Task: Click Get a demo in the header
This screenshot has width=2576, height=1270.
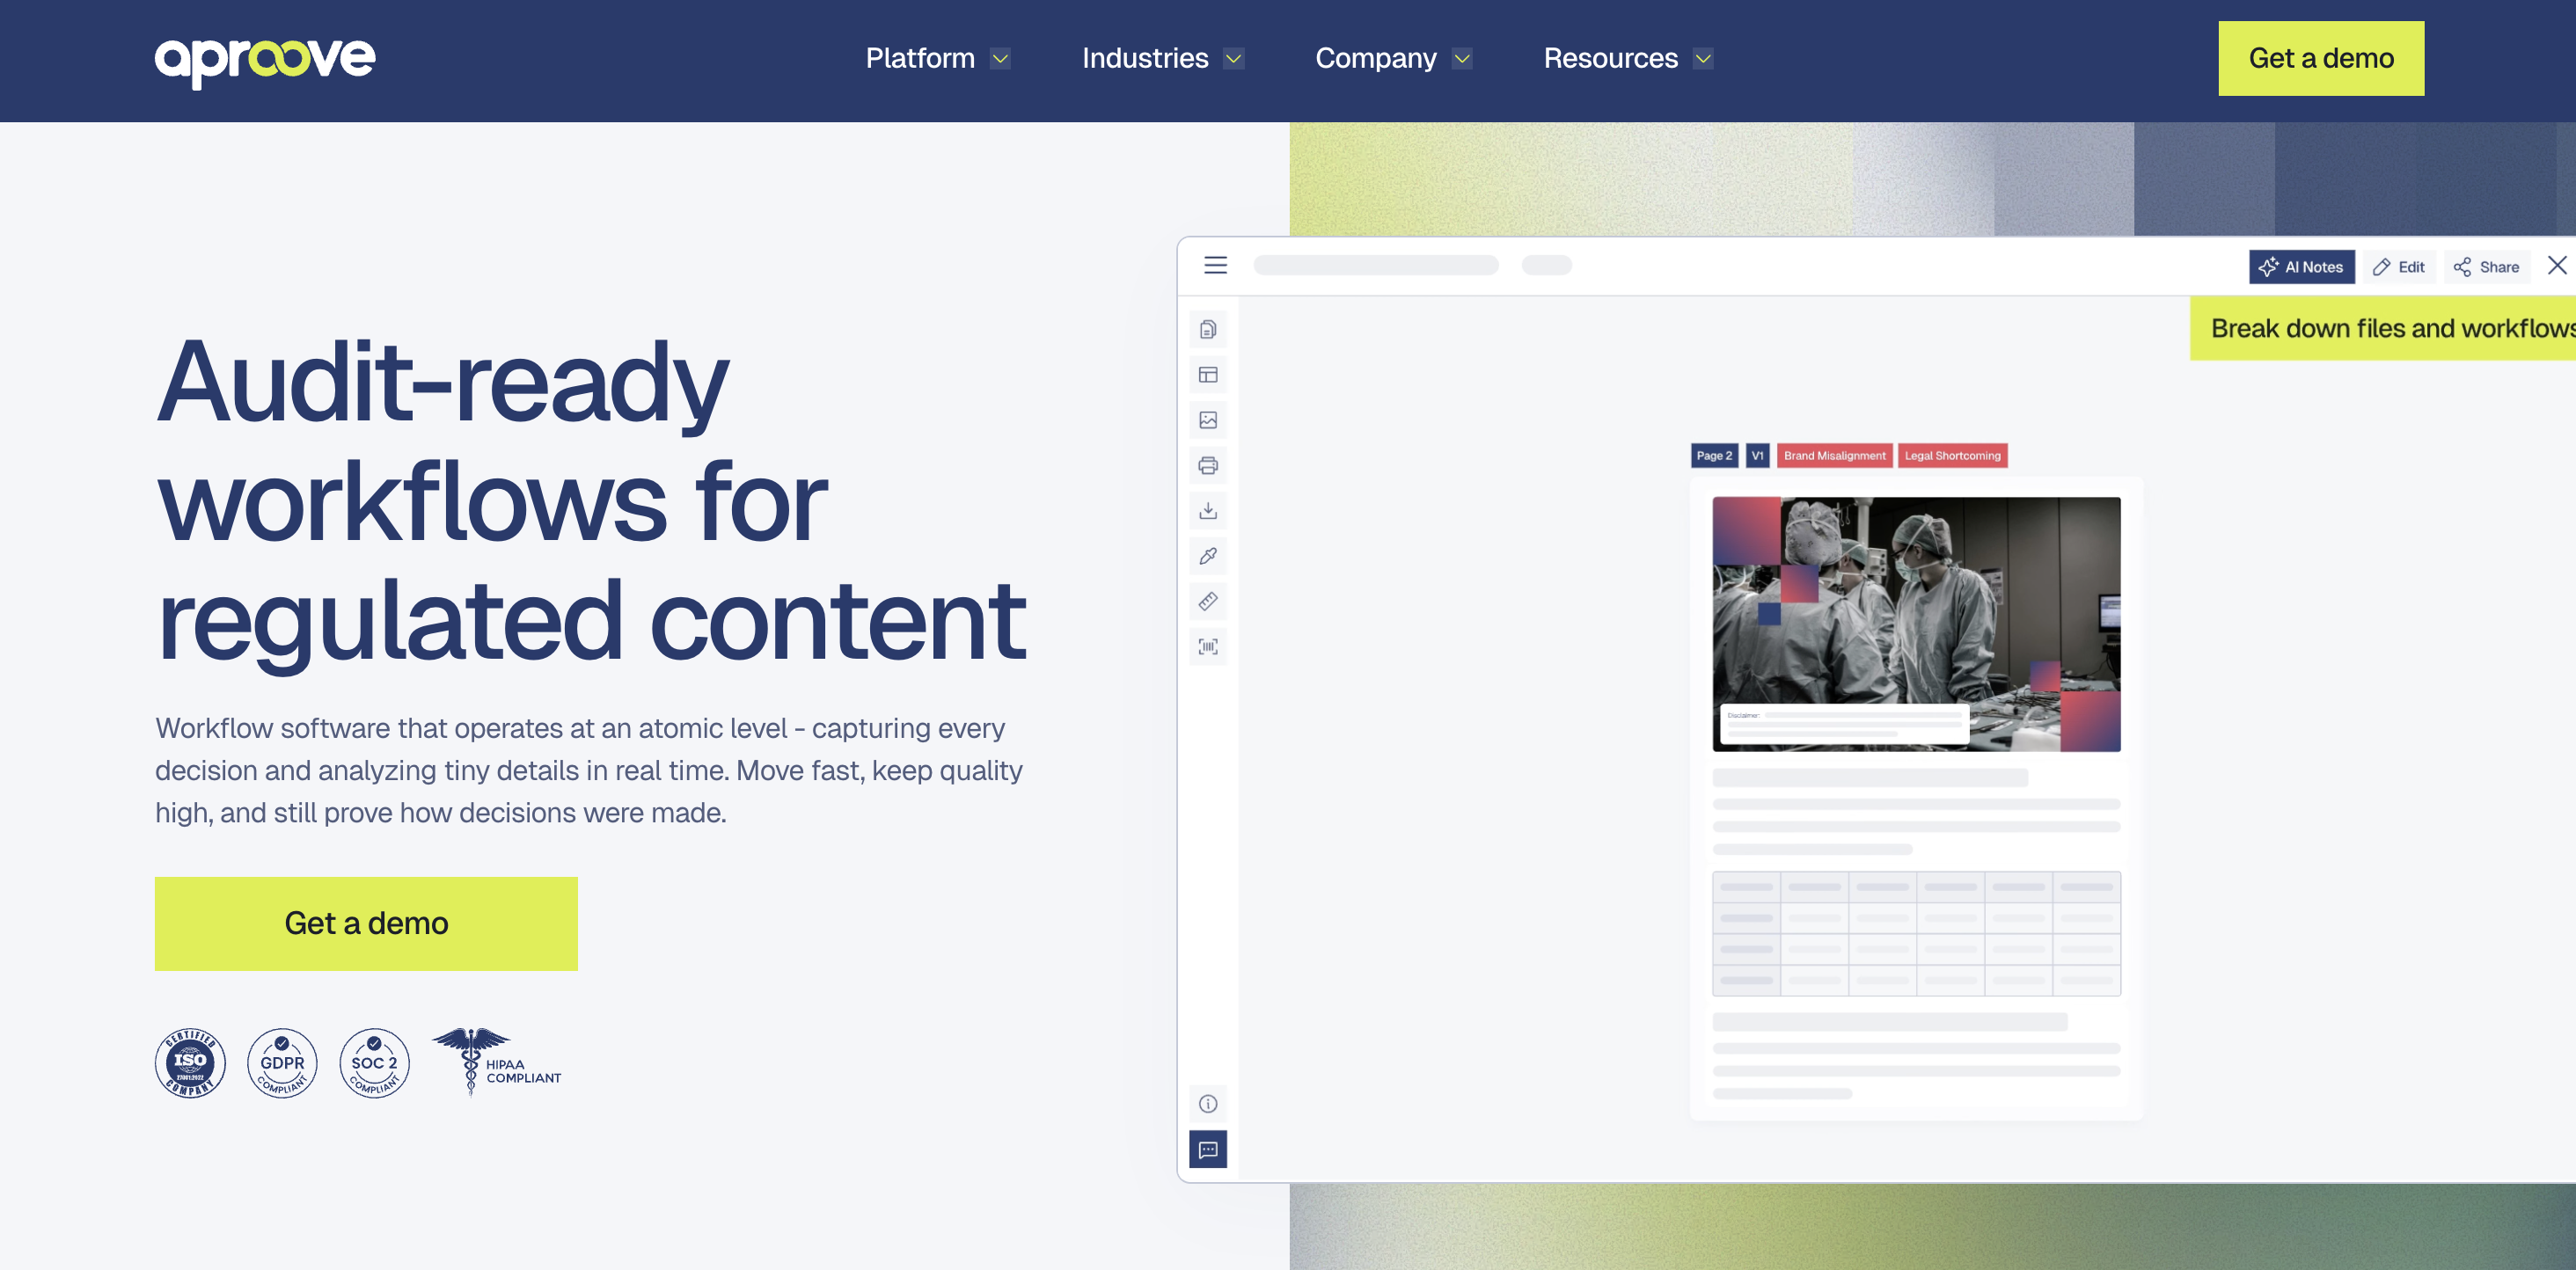Action: 2321,58
